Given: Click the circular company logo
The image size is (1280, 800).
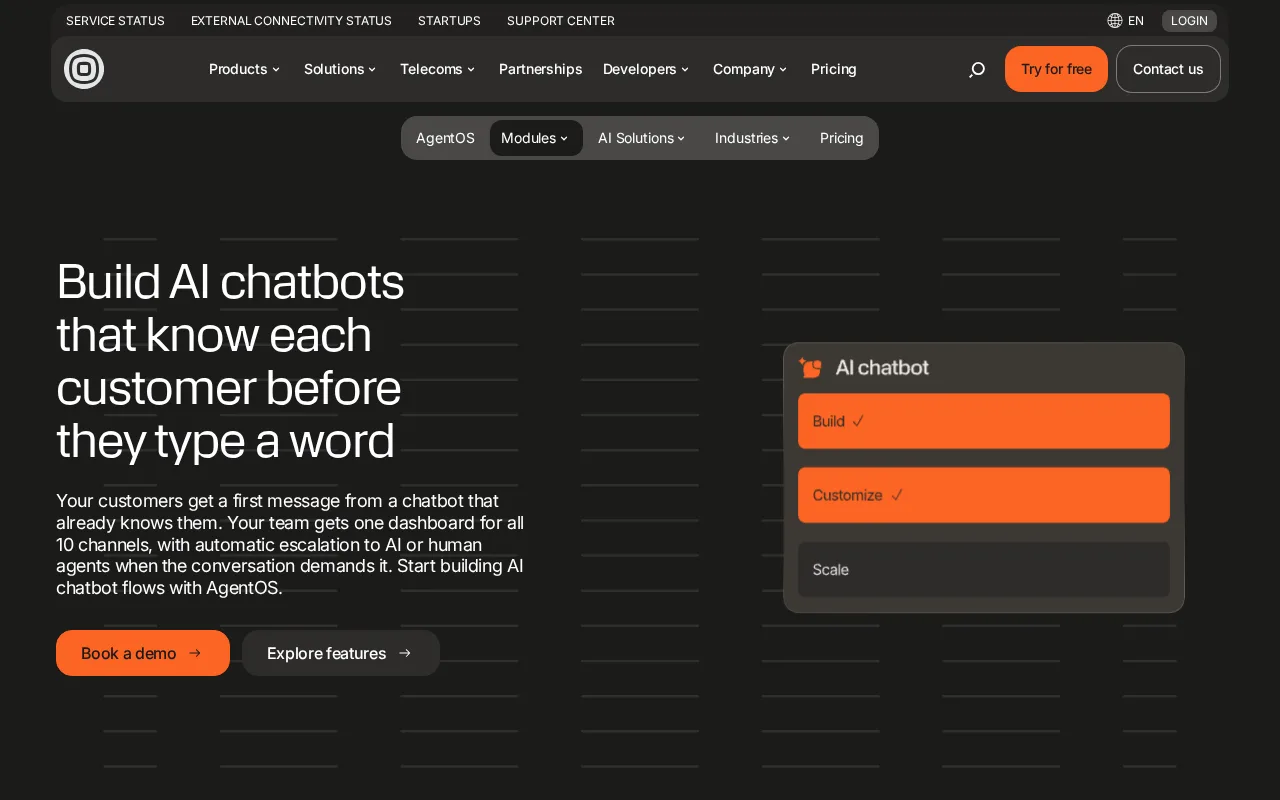Looking at the screenshot, I should click(84, 69).
